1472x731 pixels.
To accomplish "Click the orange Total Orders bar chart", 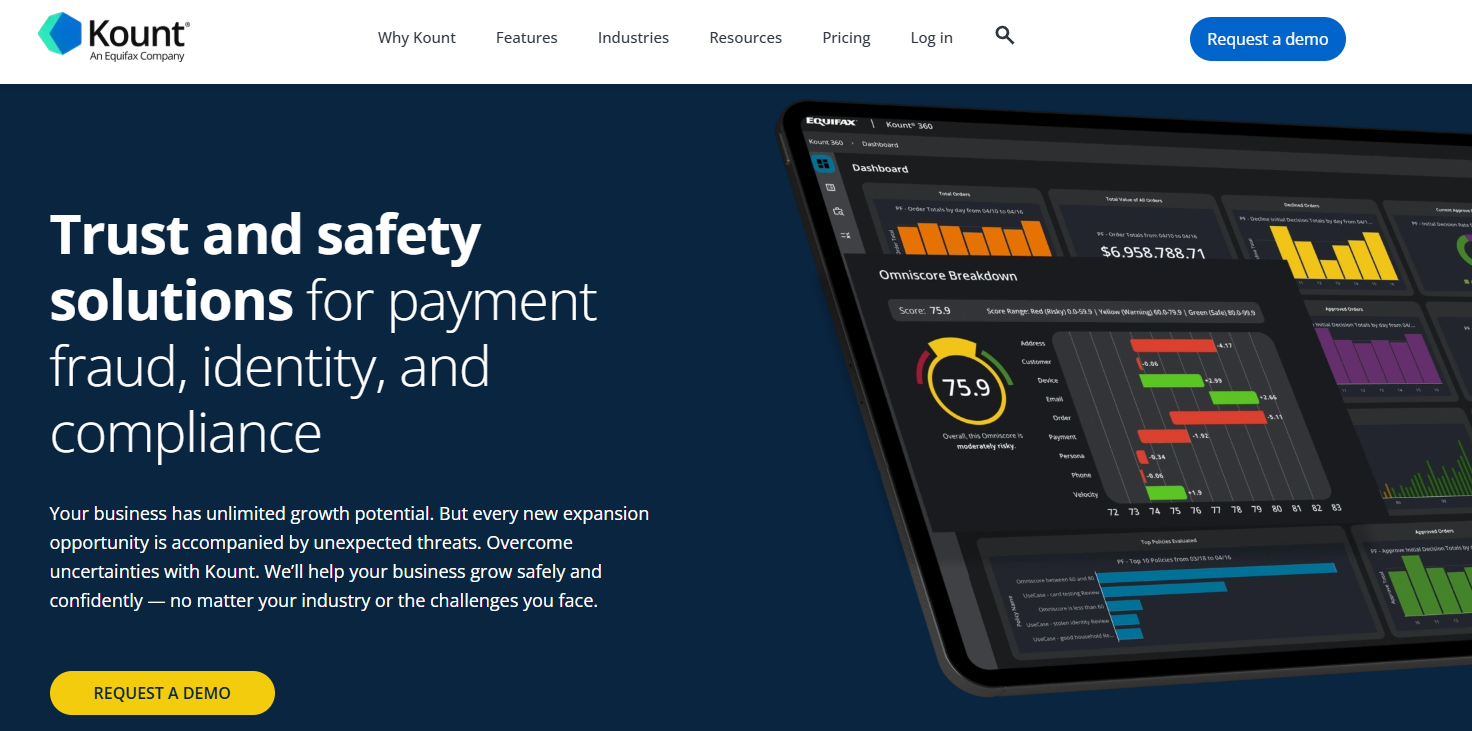I will point(970,238).
